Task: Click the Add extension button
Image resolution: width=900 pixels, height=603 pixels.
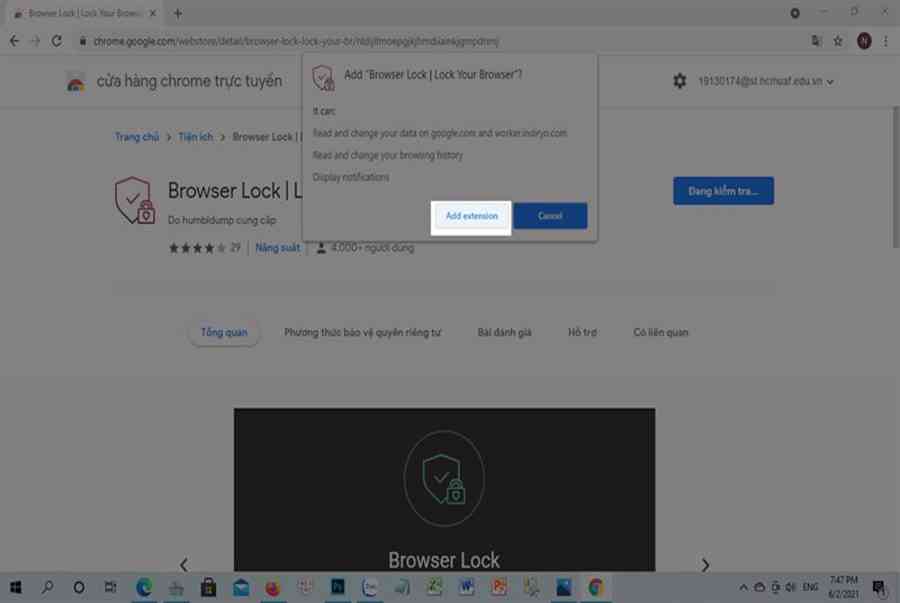Action: (x=471, y=216)
